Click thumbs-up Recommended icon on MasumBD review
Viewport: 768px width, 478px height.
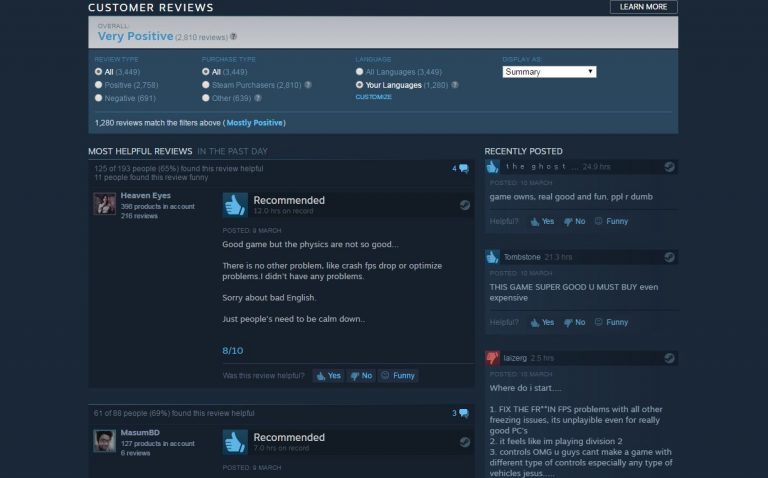[x=235, y=442]
